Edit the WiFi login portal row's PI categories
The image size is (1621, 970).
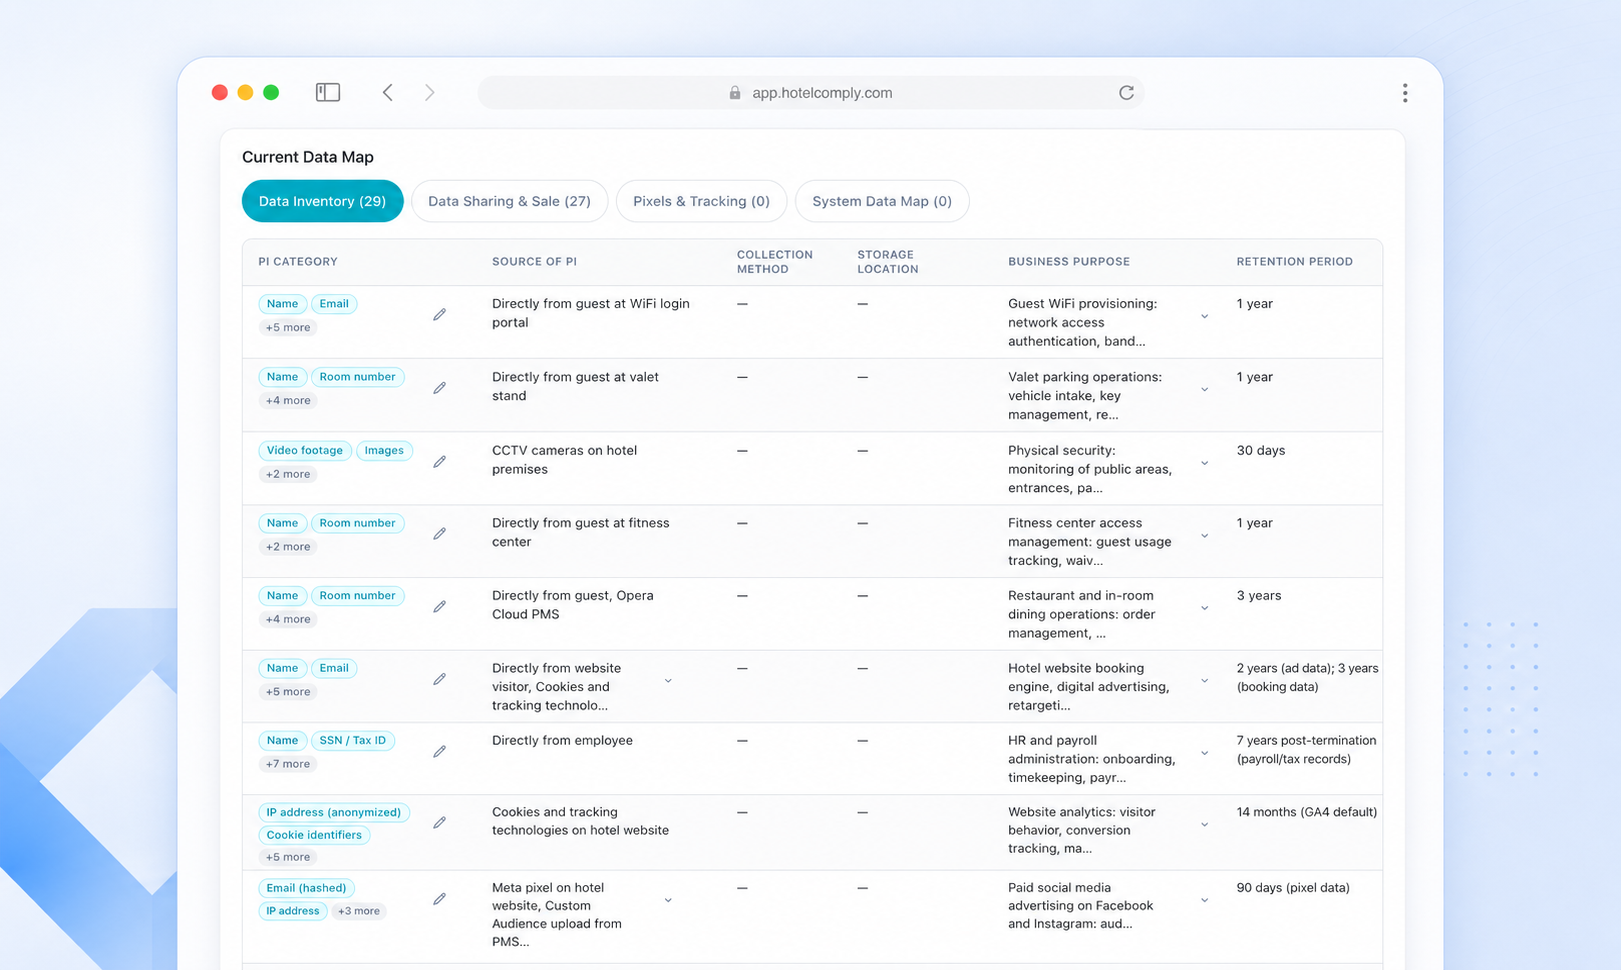[x=439, y=314]
